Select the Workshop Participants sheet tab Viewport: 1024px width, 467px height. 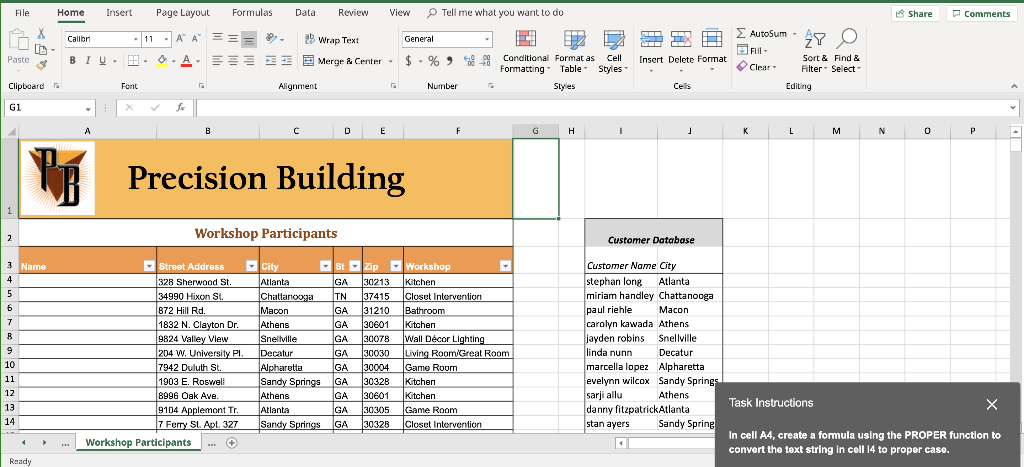pos(138,442)
